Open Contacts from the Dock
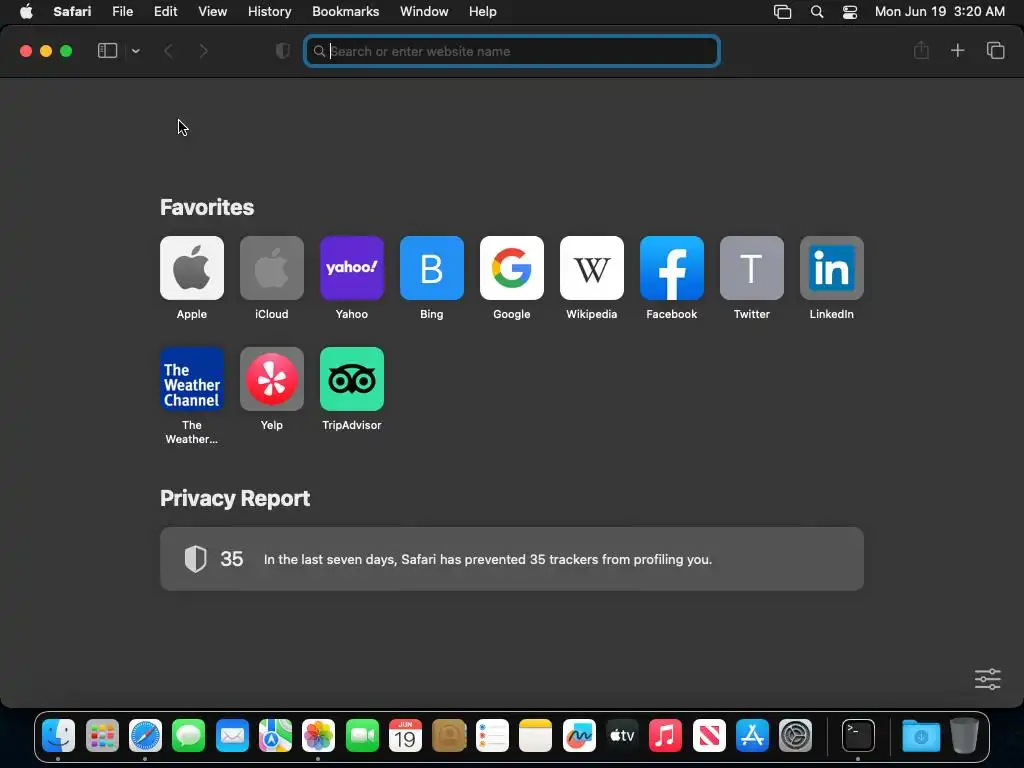The image size is (1024, 768). click(449, 736)
